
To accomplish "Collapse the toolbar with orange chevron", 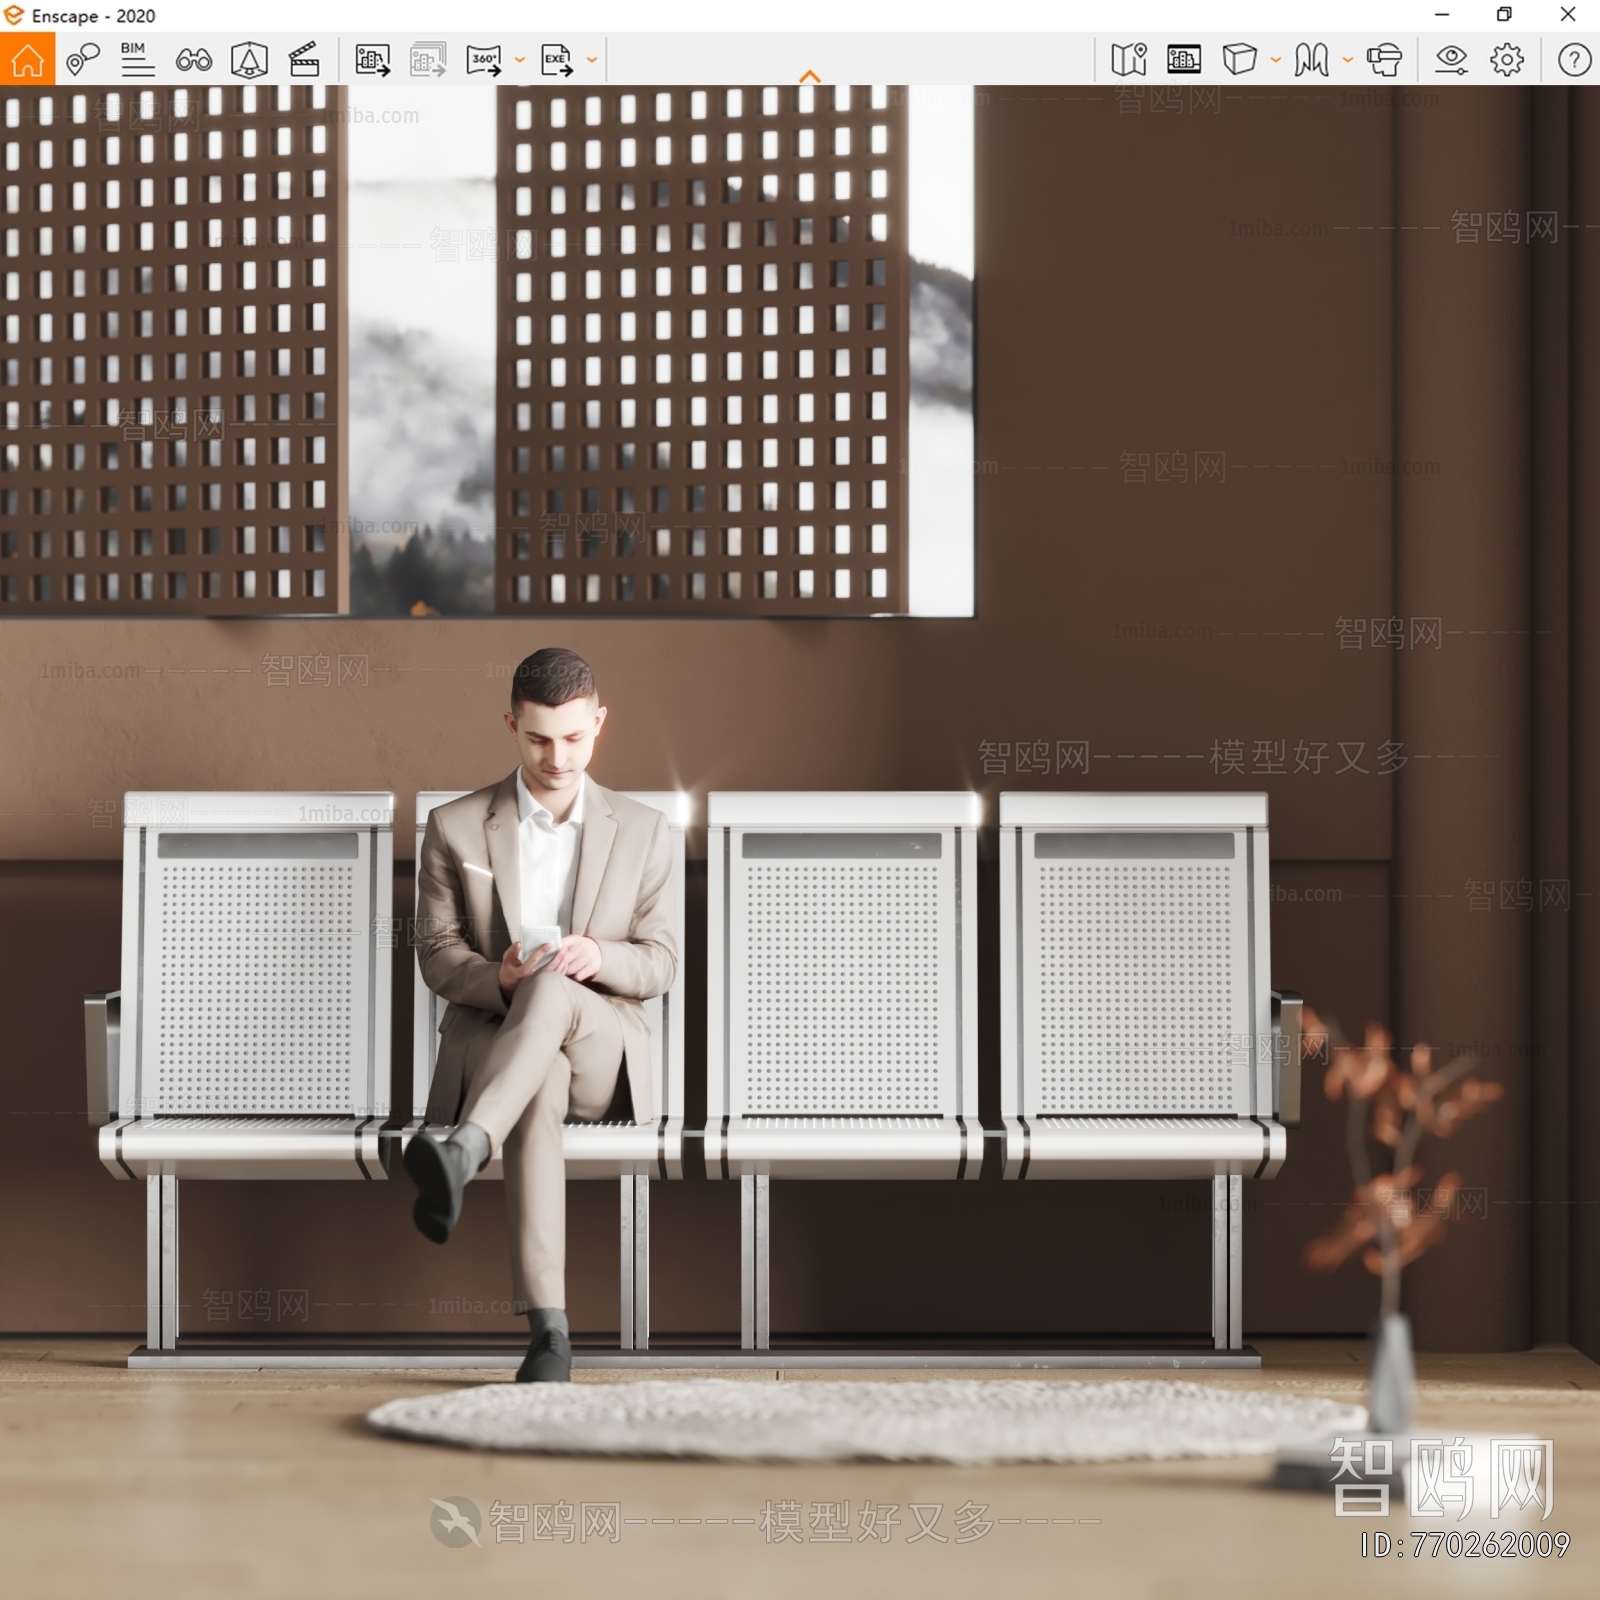I will [810, 76].
